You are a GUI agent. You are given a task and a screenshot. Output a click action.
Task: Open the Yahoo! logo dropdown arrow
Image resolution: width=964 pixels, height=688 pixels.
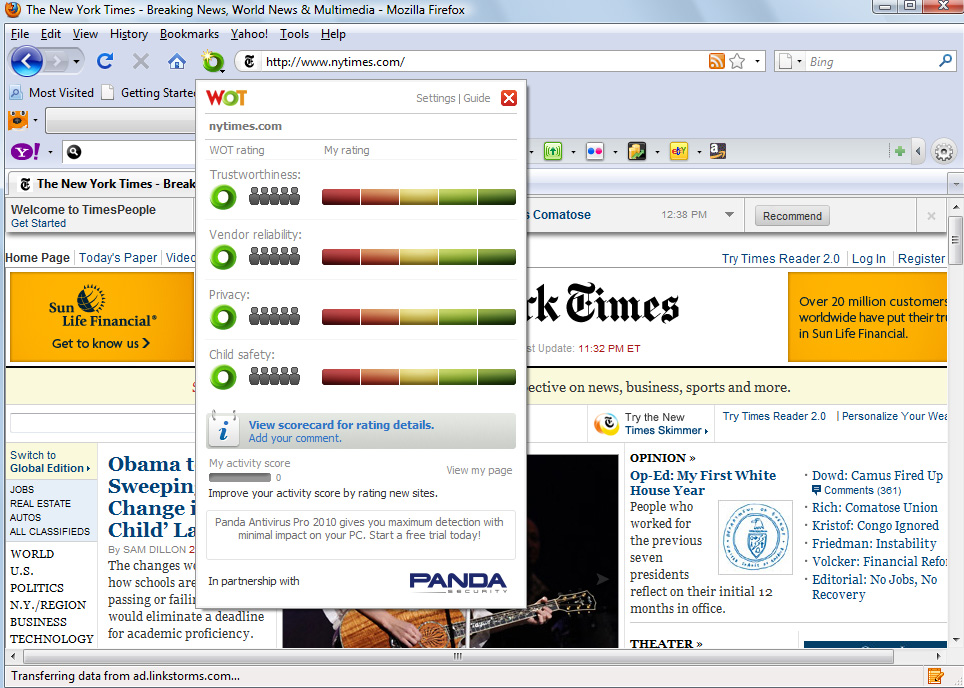coord(50,152)
